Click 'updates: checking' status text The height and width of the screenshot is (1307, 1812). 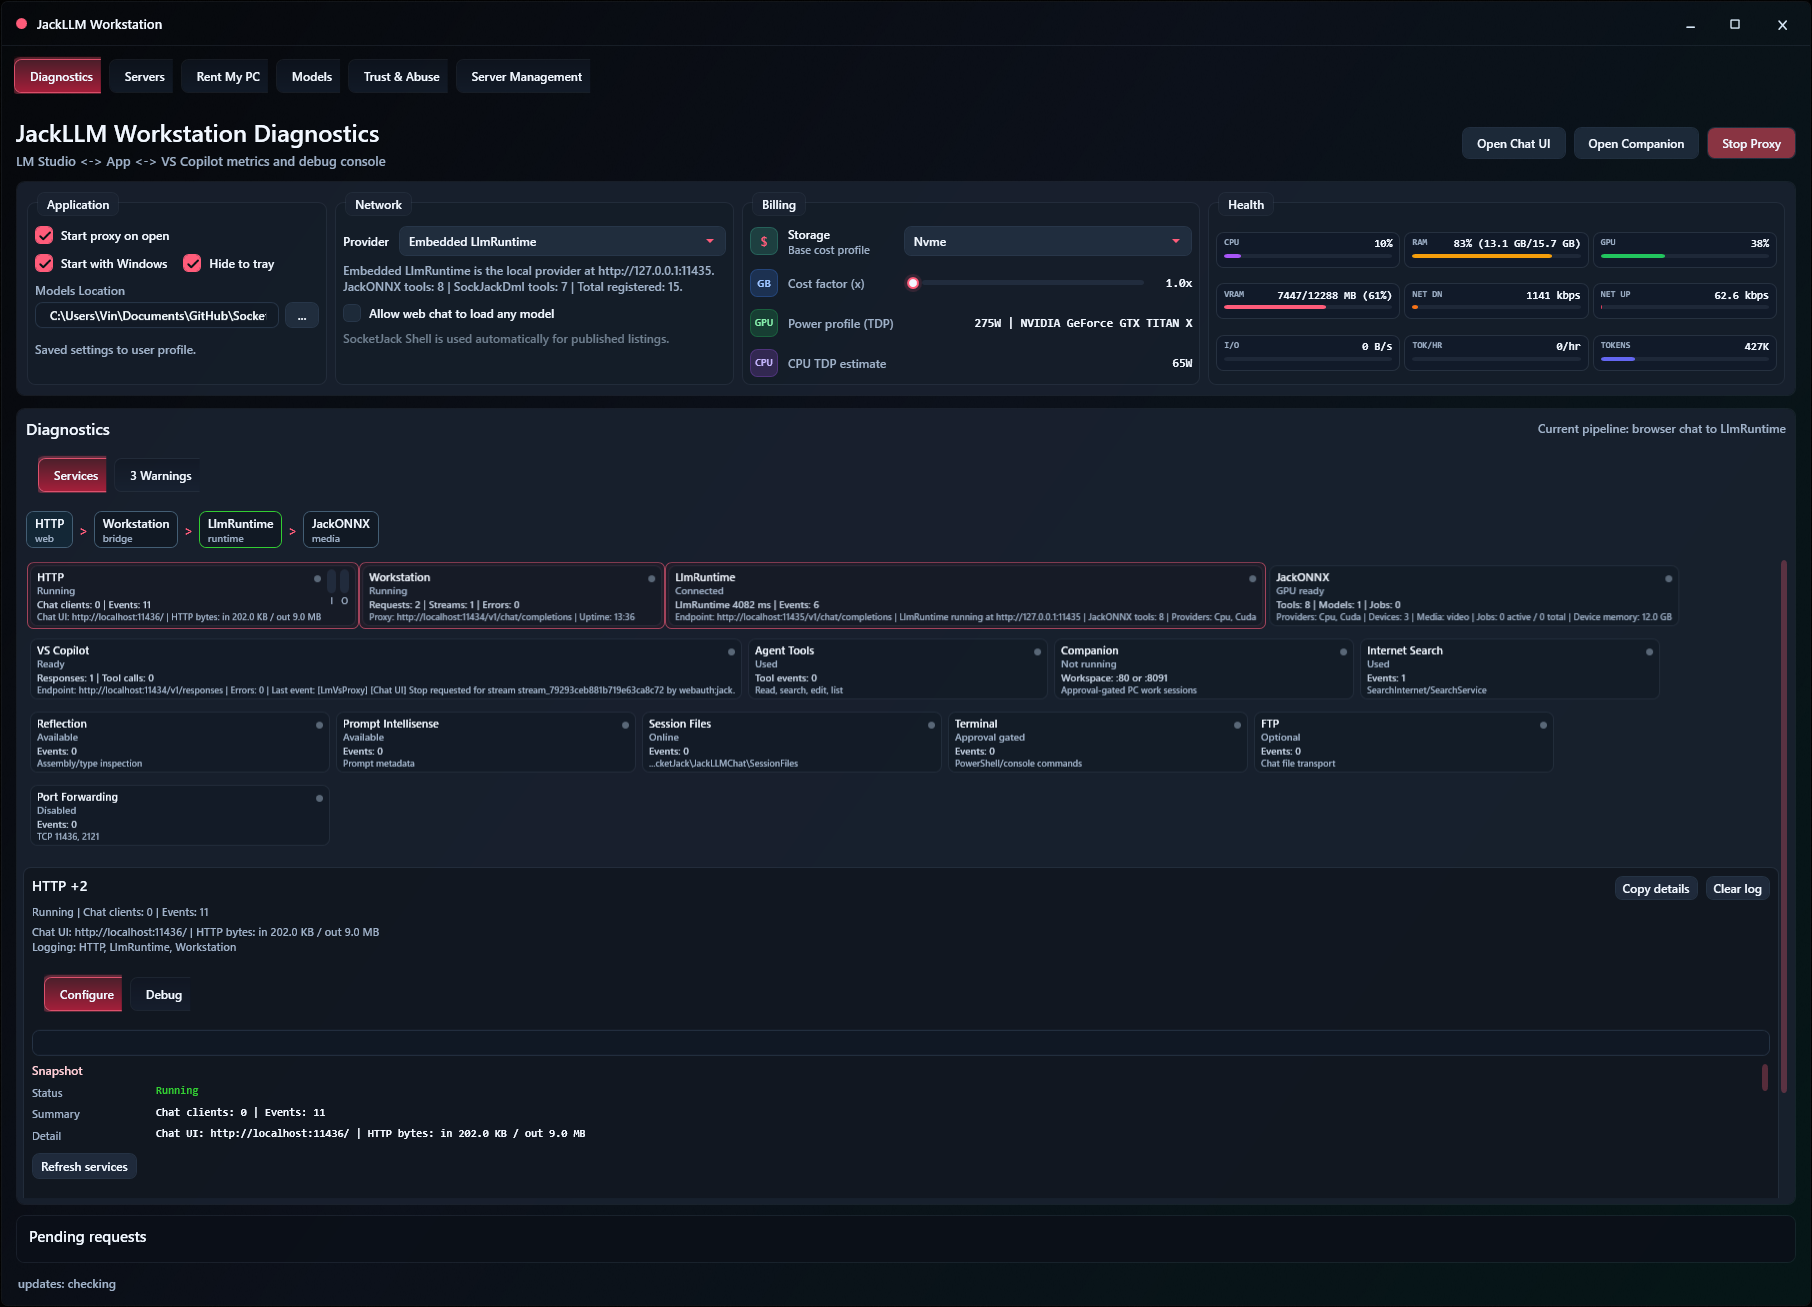[66, 1284]
